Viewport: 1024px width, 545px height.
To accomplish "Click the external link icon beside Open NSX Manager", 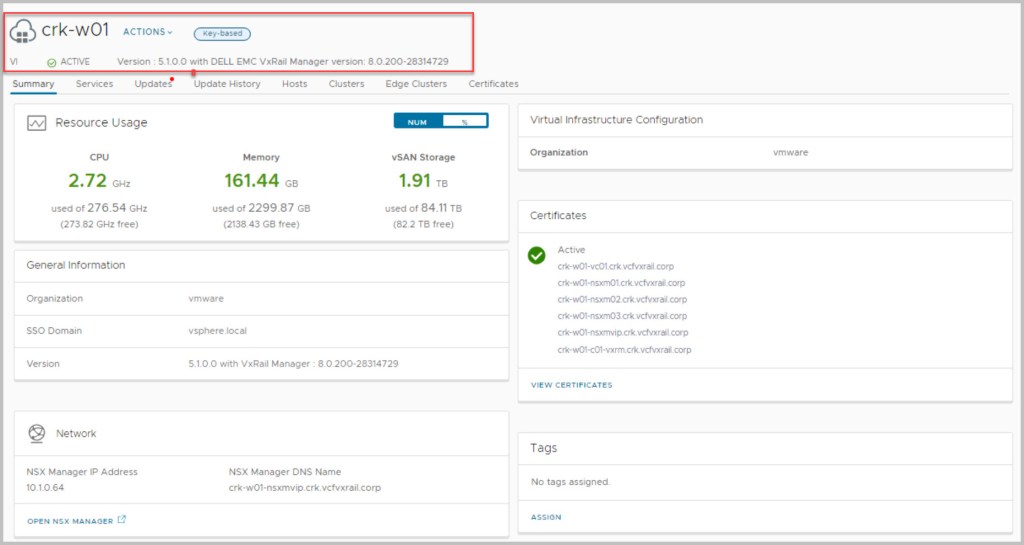I will [x=122, y=520].
